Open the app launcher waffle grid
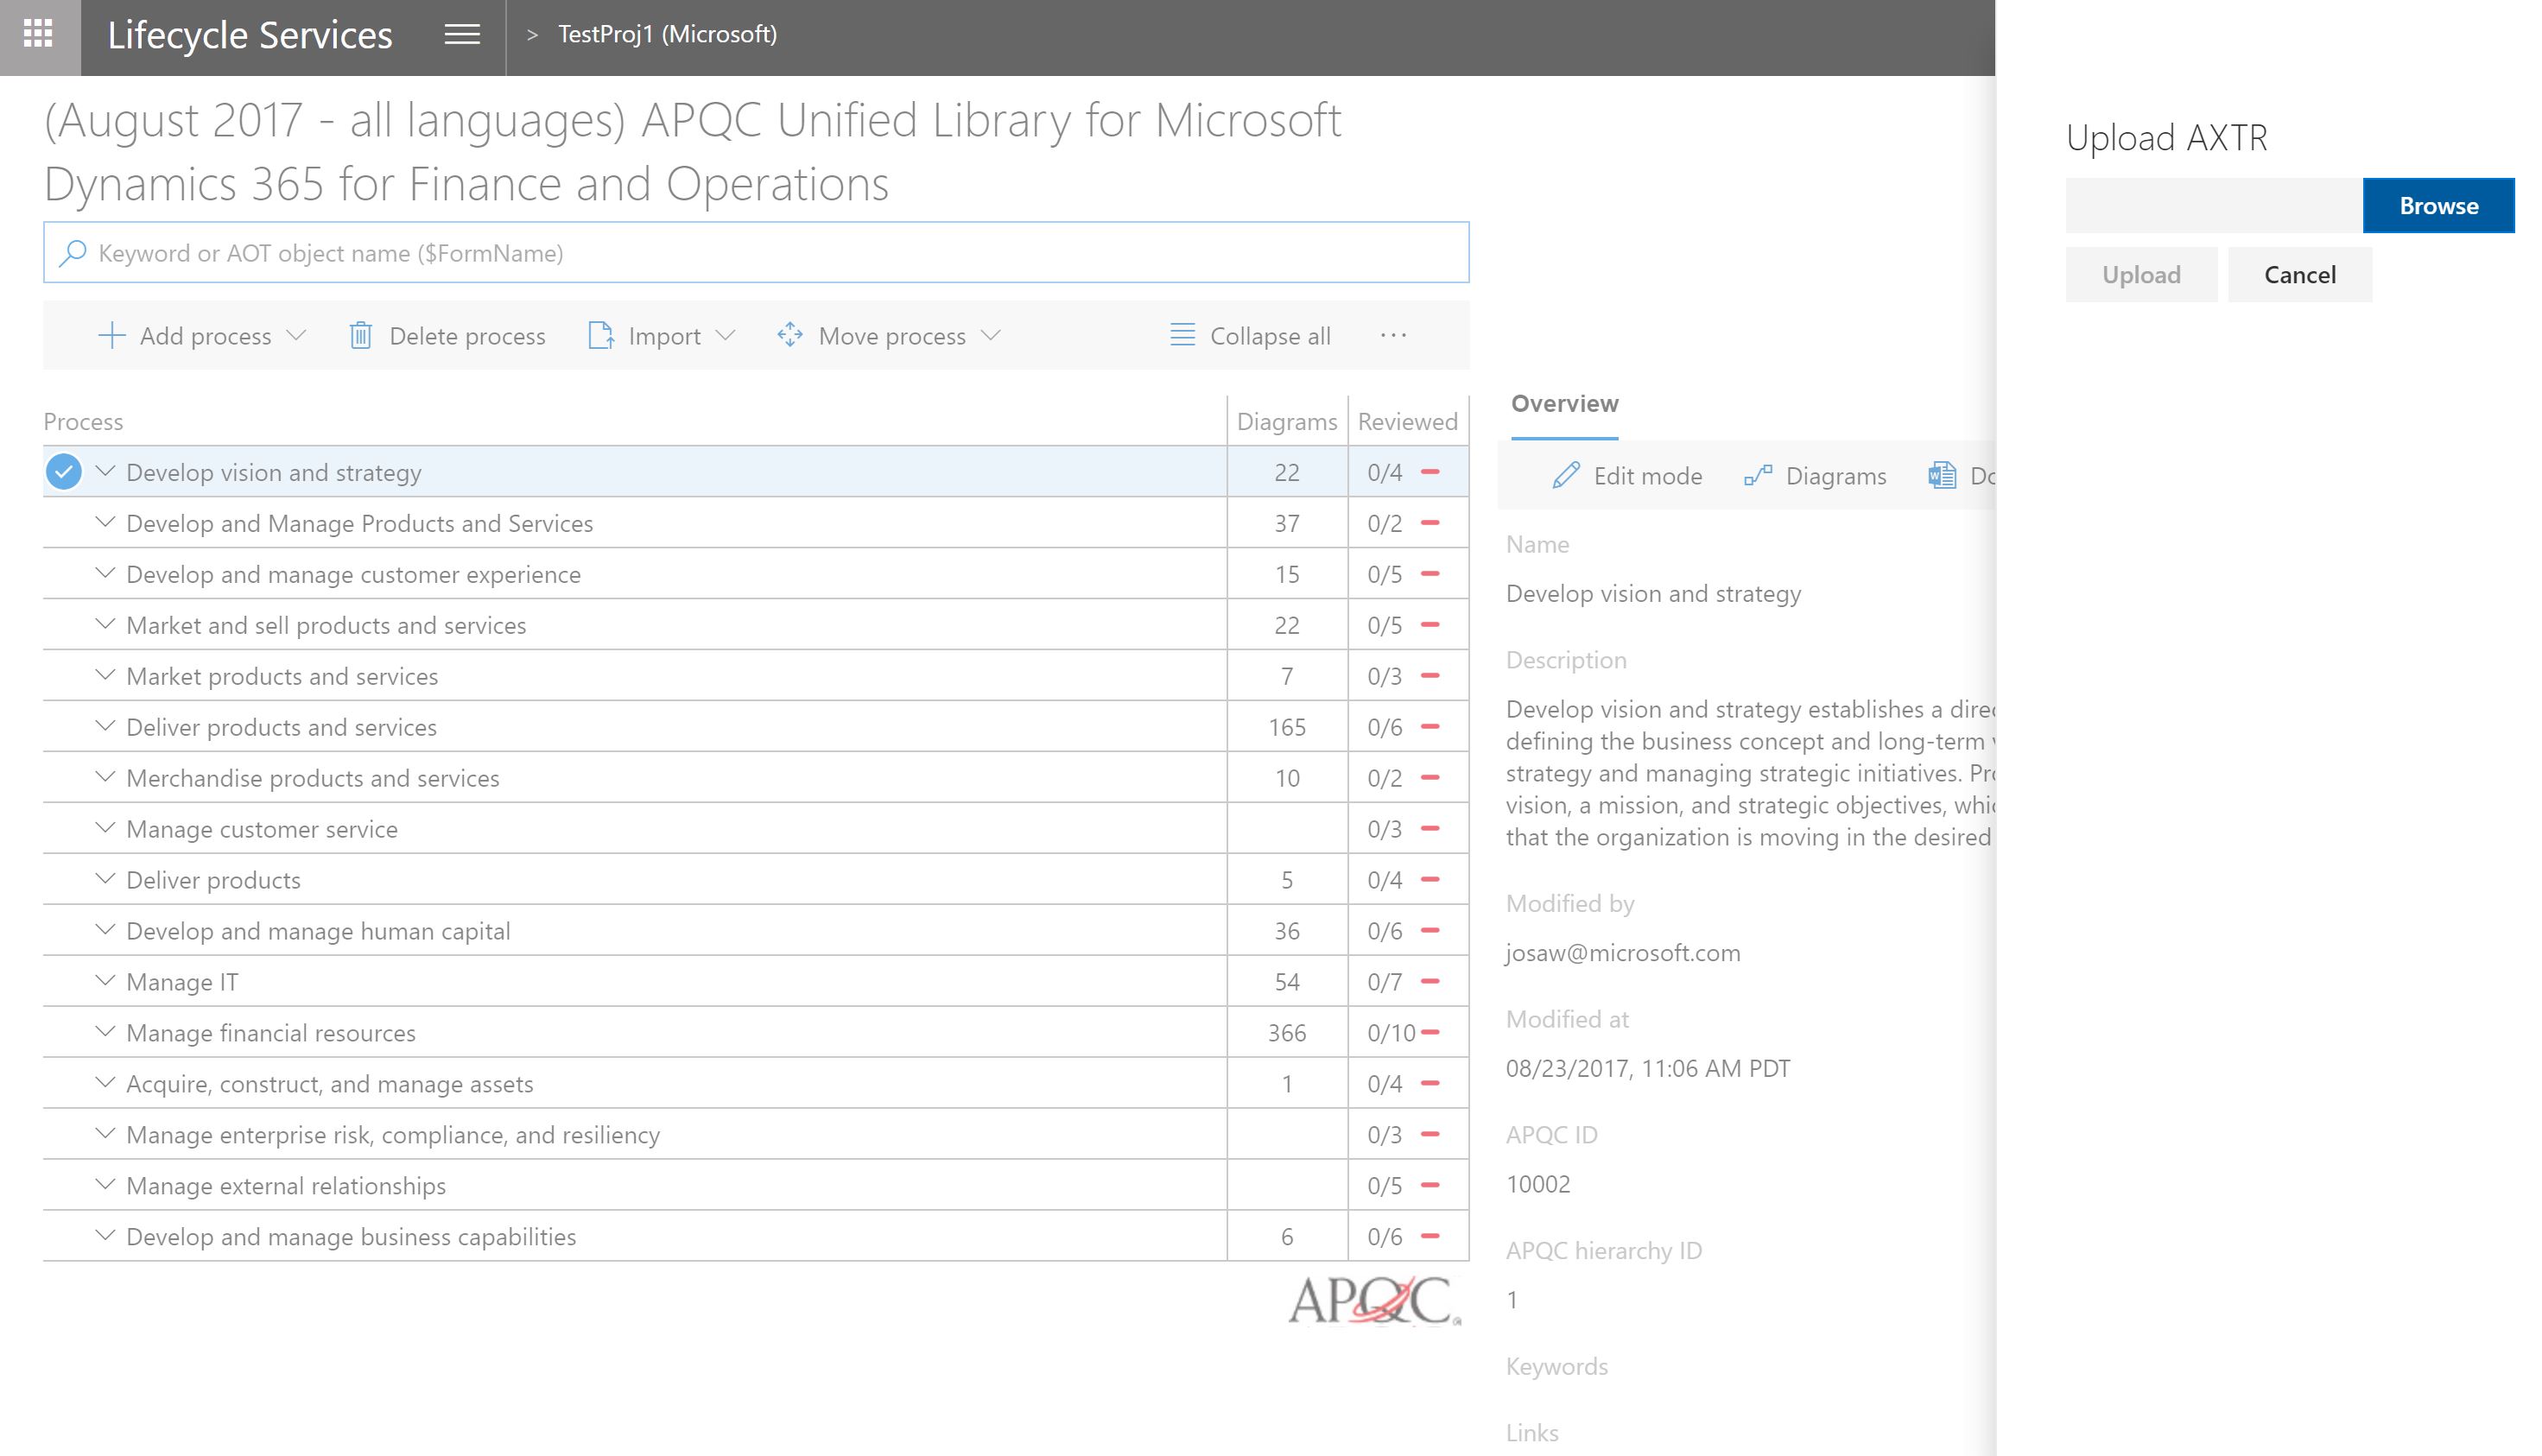The width and height of the screenshot is (2542, 1456). [x=38, y=35]
